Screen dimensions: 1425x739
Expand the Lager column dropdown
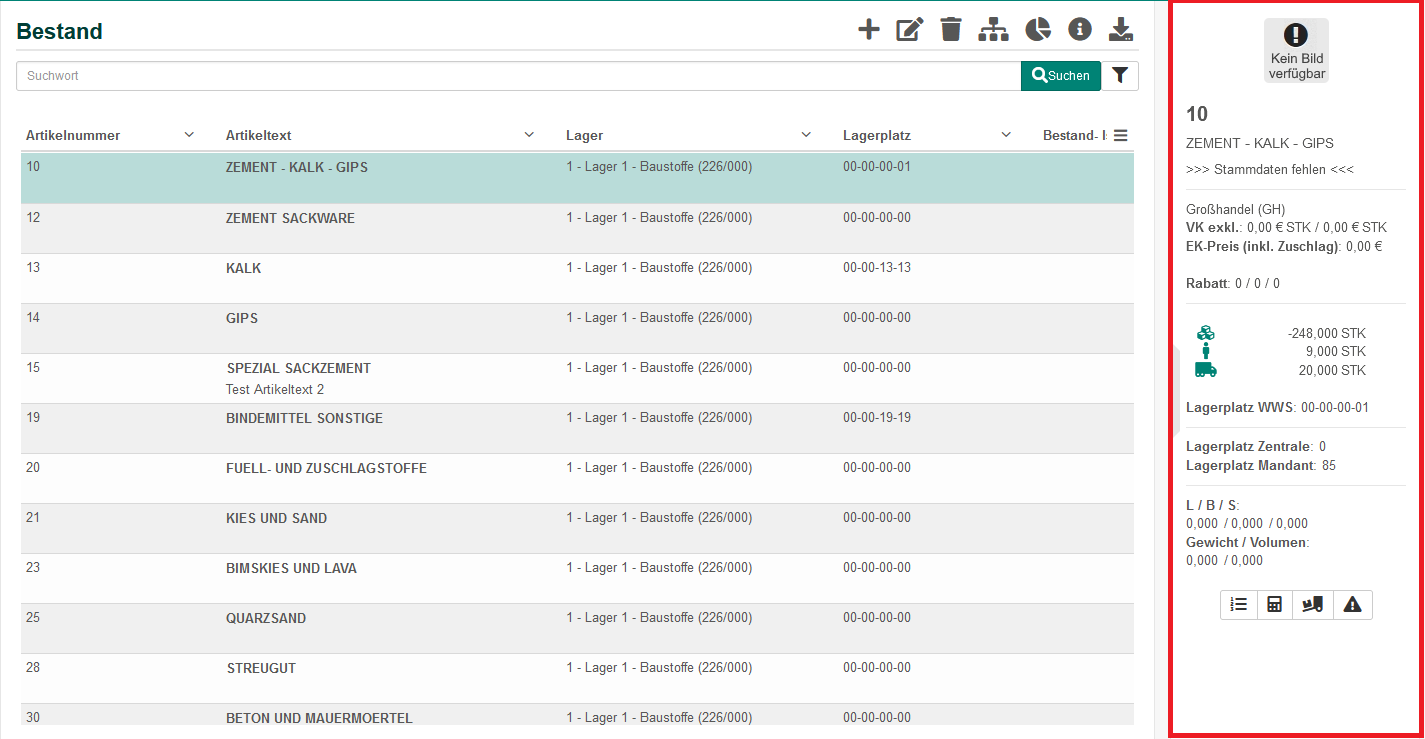tap(806, 135)
